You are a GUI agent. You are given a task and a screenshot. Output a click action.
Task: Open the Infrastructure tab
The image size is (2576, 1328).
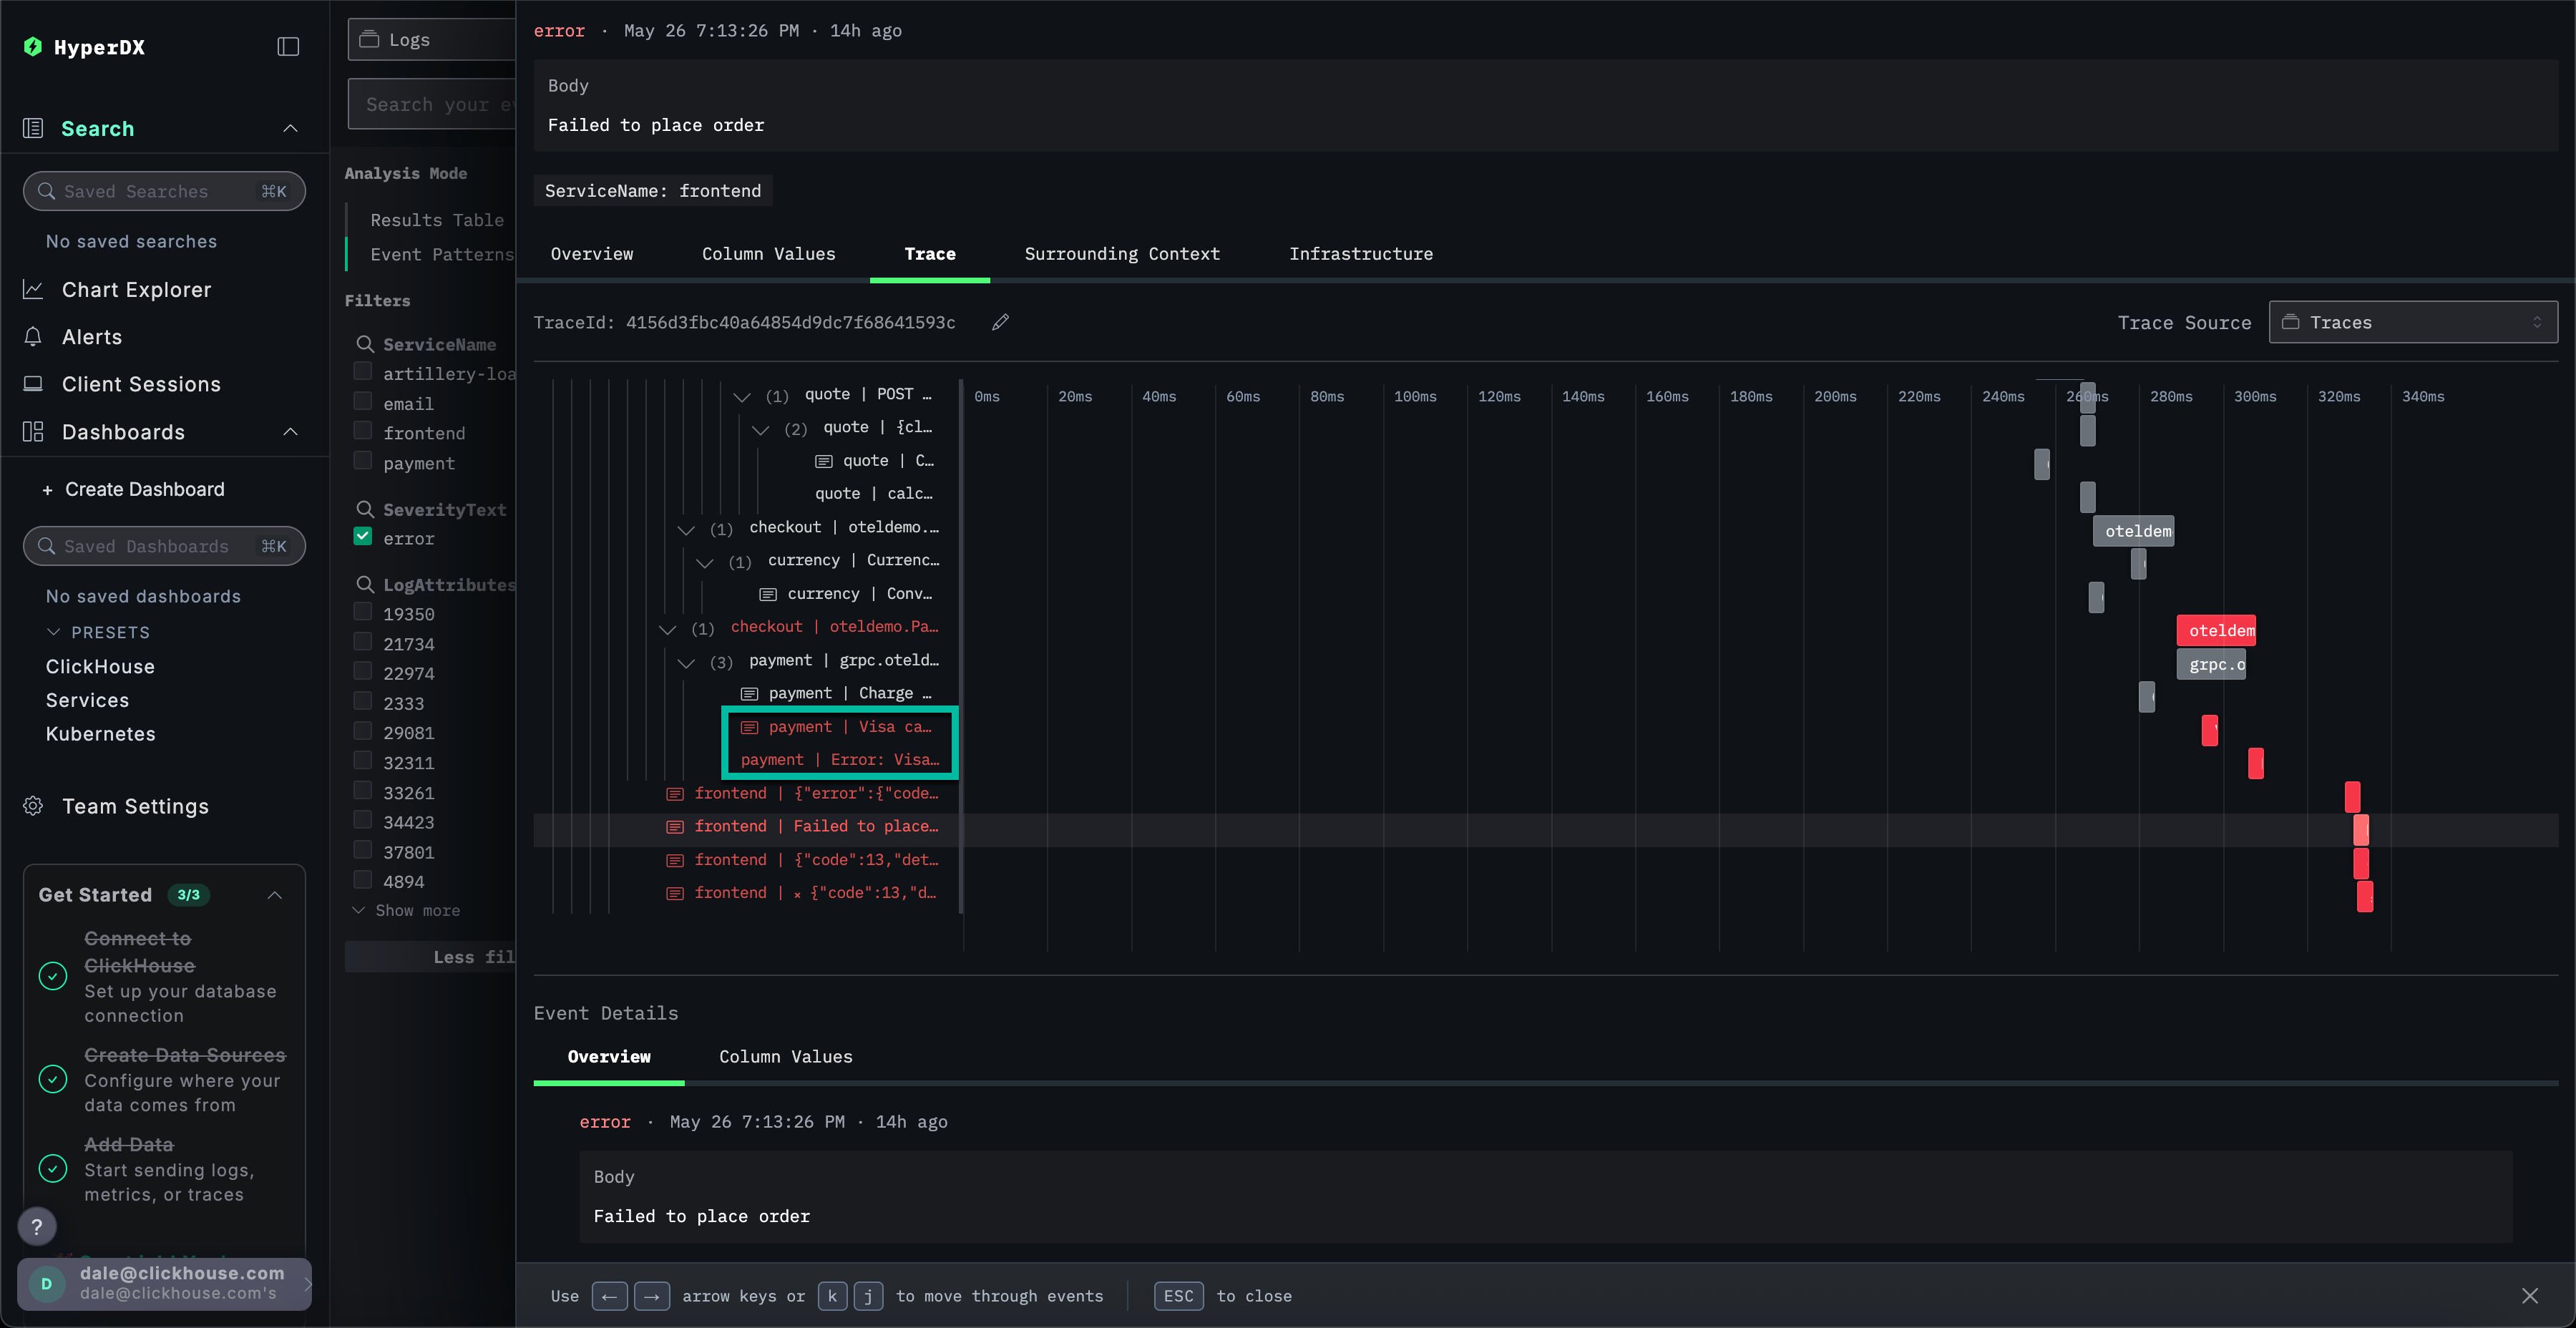(1360, 254)
